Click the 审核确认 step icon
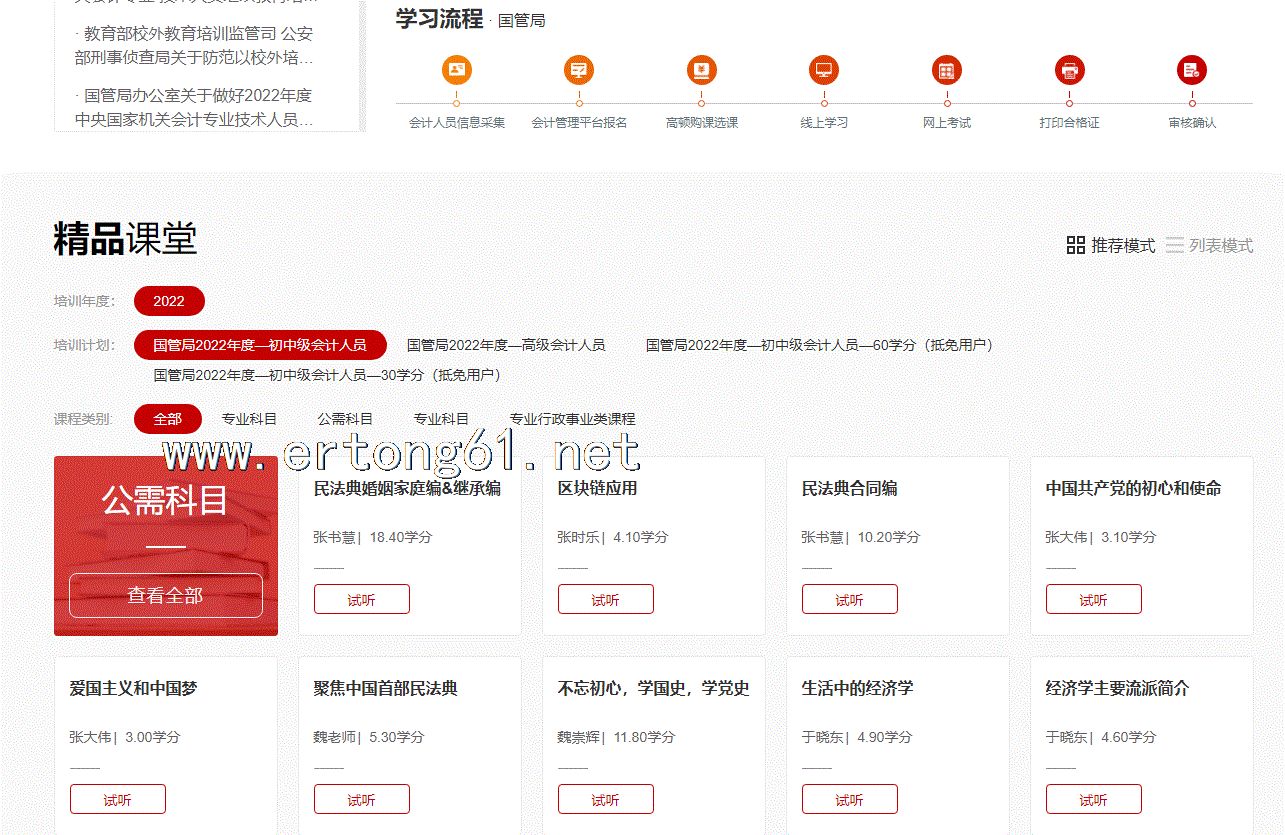This screenshot has width=1285, height=835. pyautogui.click(x=1191, y=70)
